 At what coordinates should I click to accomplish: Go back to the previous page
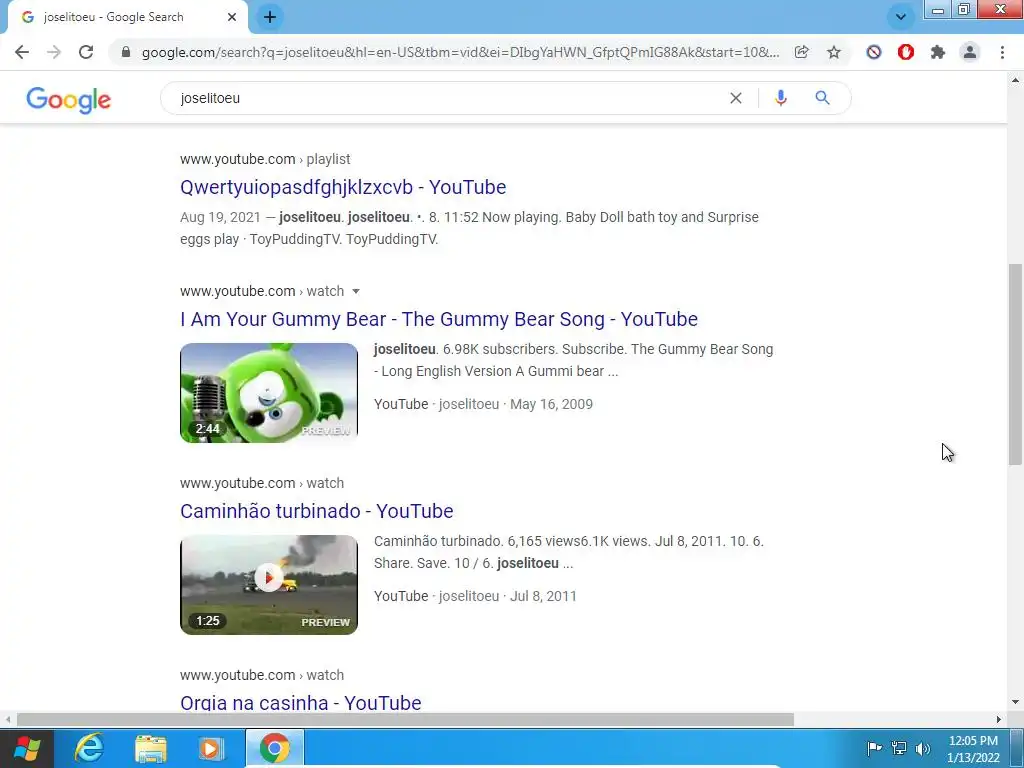click(22, 52)
